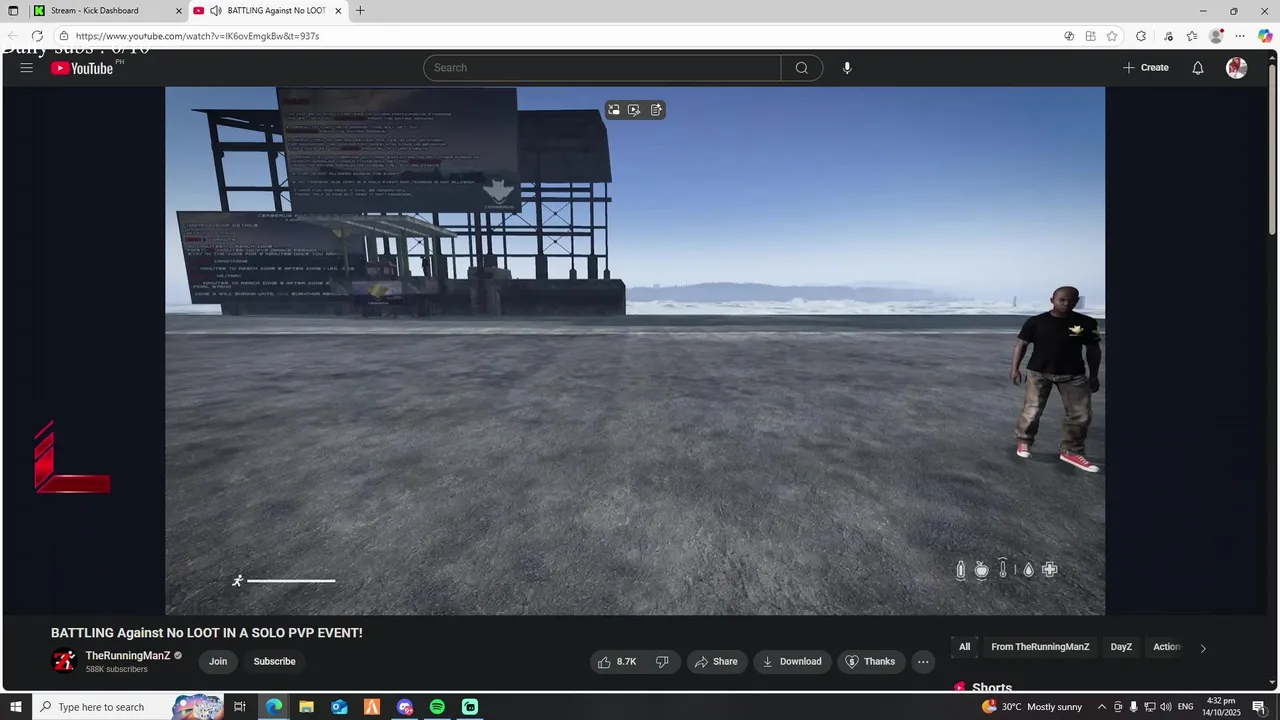Refresh the page in the browser
The width and height of the screenshot is (1280, 720).
tap(37, 36)
